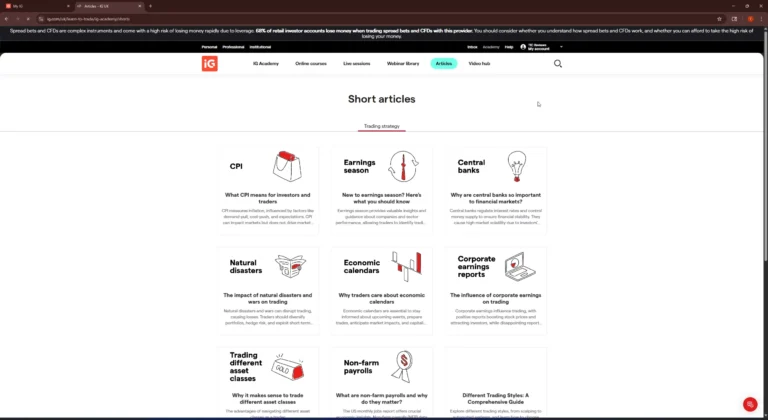The image size is (768, 420).
Task: Select the Trading strategy tab
Action: [382, 126]
